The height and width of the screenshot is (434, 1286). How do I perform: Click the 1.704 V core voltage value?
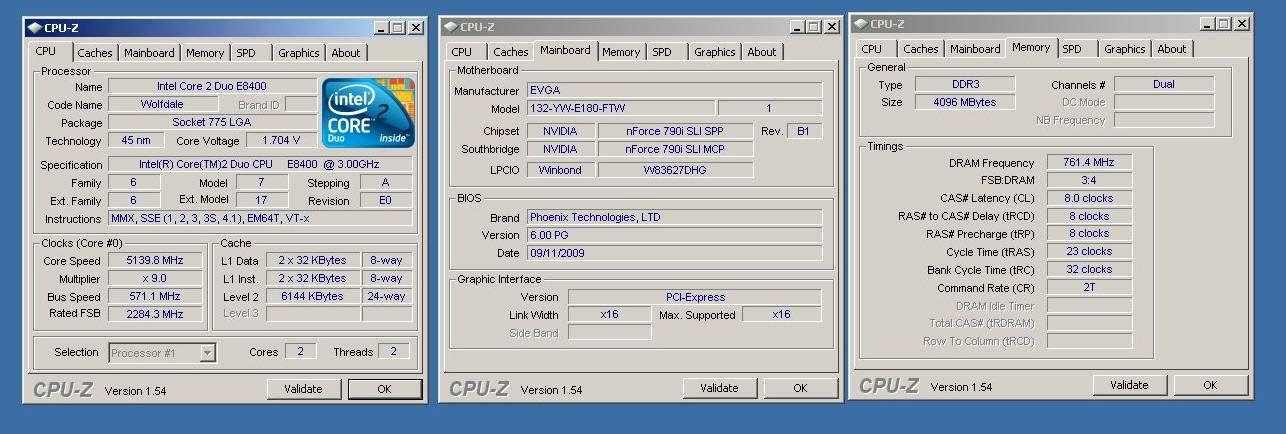[x=280, y=141]
